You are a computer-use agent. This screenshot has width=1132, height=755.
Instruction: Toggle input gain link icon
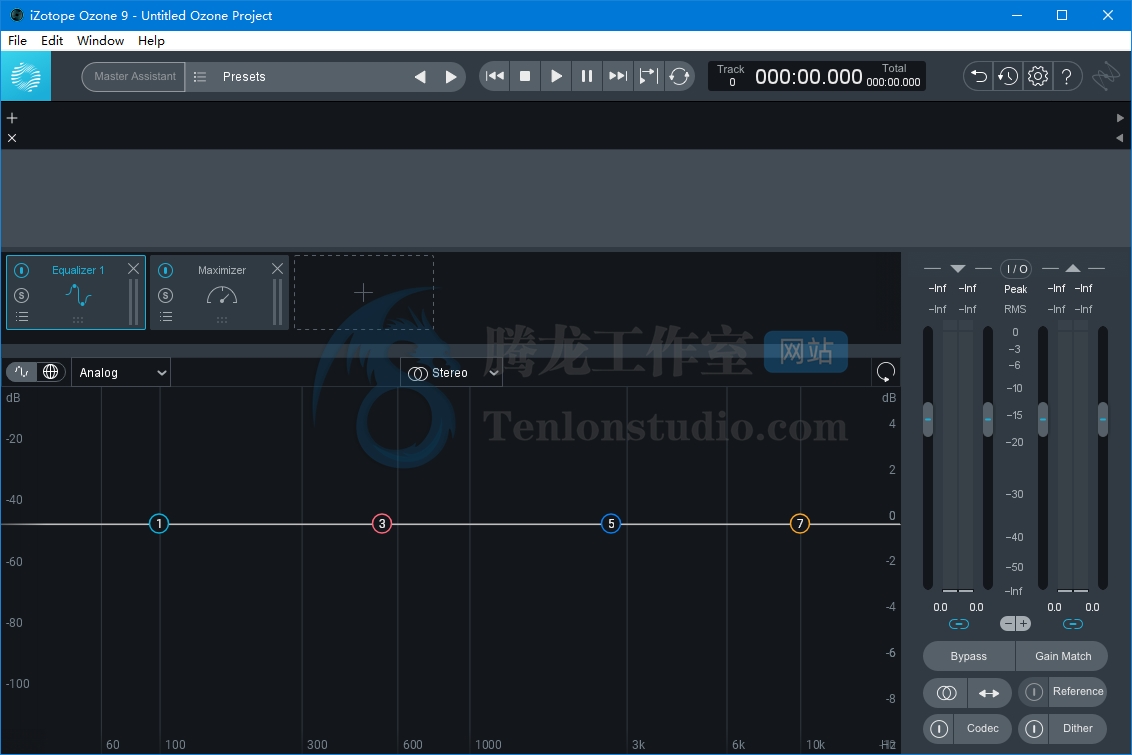click(x=959, y=624)
